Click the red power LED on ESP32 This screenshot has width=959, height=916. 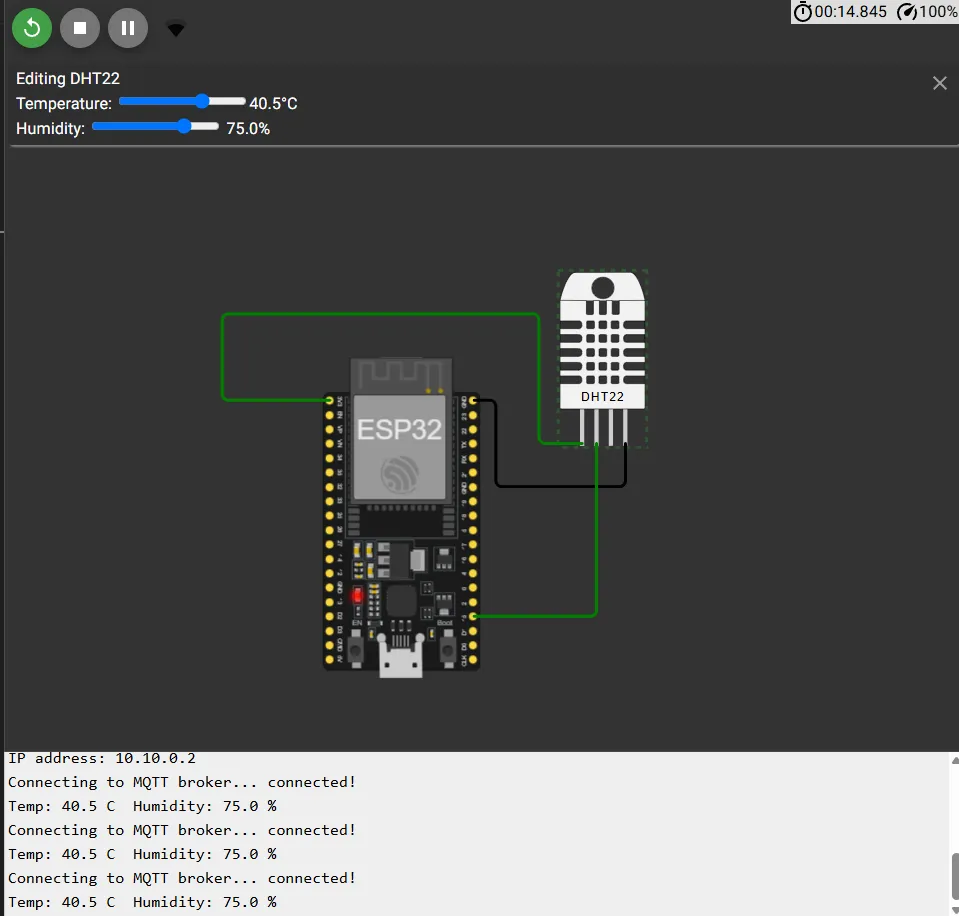[358, 595]
